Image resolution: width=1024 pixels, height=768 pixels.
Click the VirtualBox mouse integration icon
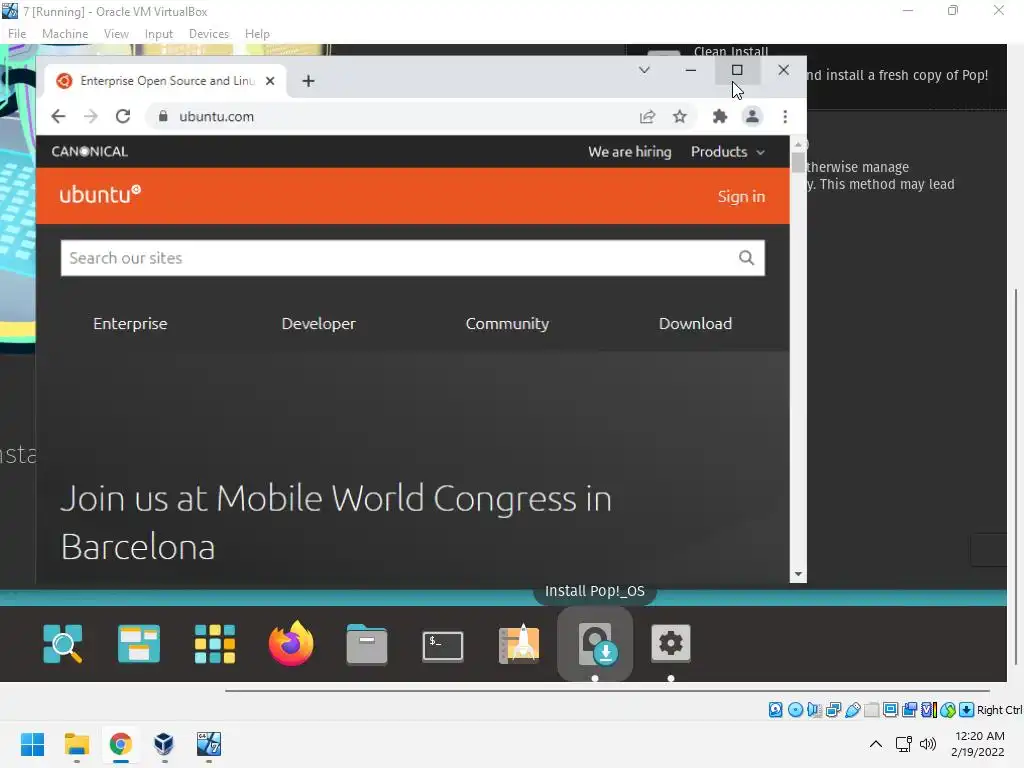[948, 710]
